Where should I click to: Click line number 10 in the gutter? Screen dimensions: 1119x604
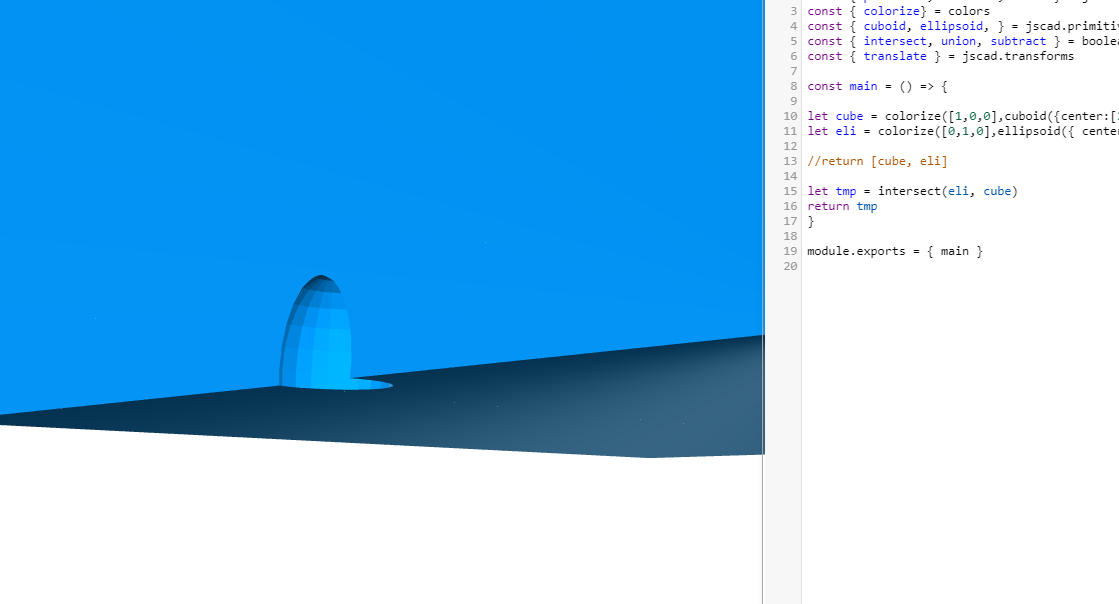[790, 115]
